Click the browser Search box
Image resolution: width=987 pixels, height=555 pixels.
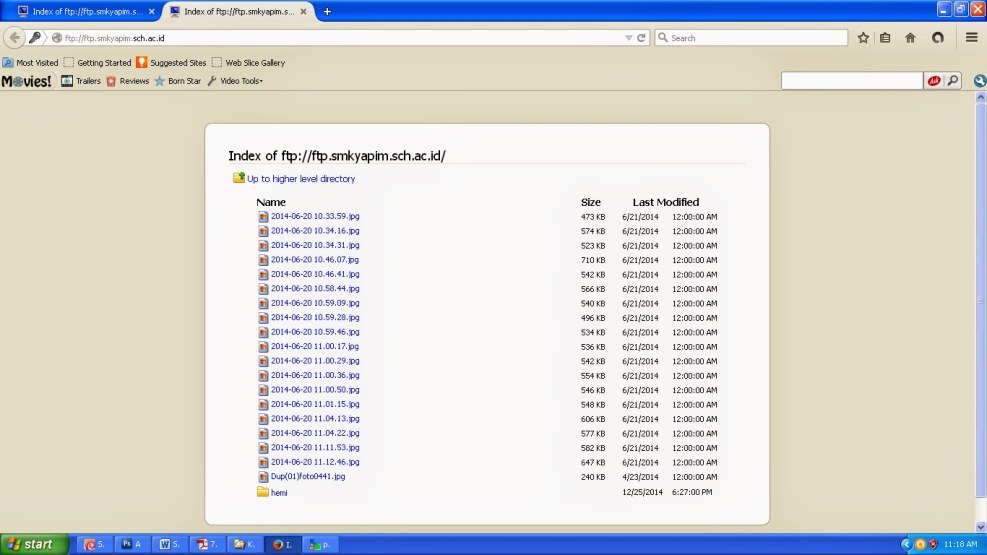[x=752, y=38]
